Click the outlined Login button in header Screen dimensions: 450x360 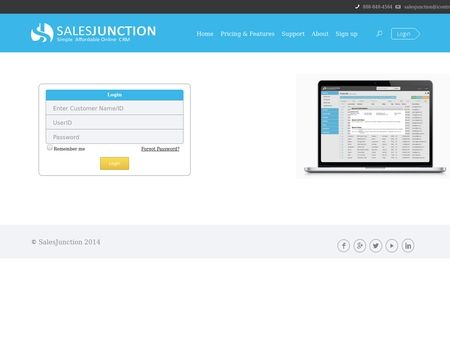(405, 34)
